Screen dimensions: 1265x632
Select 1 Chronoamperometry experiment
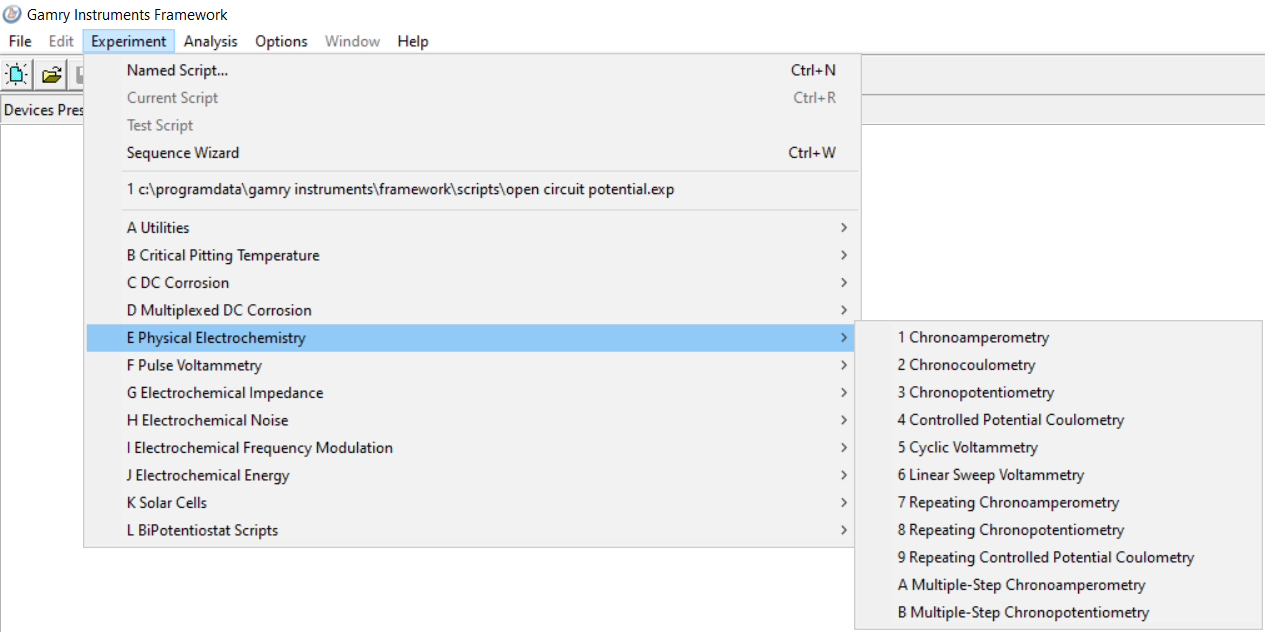(x=1059, y=338)
